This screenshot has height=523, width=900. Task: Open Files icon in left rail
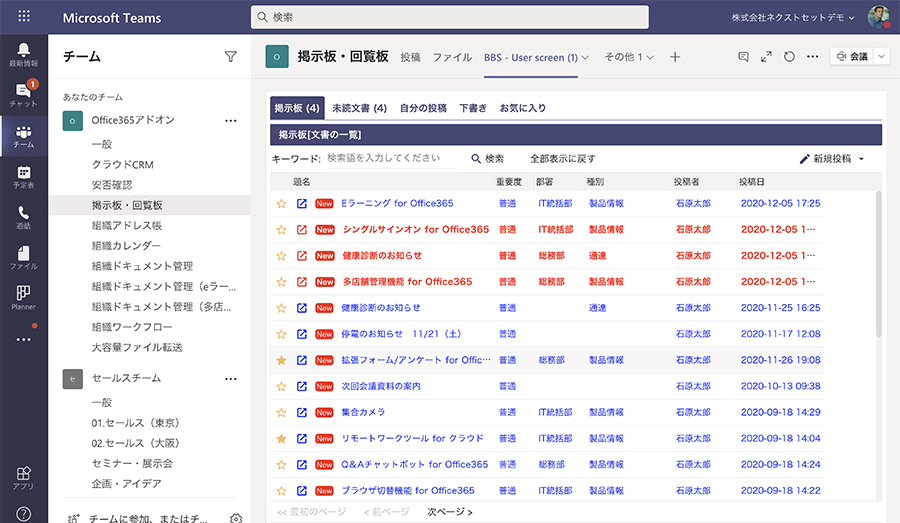coord(24,258)
